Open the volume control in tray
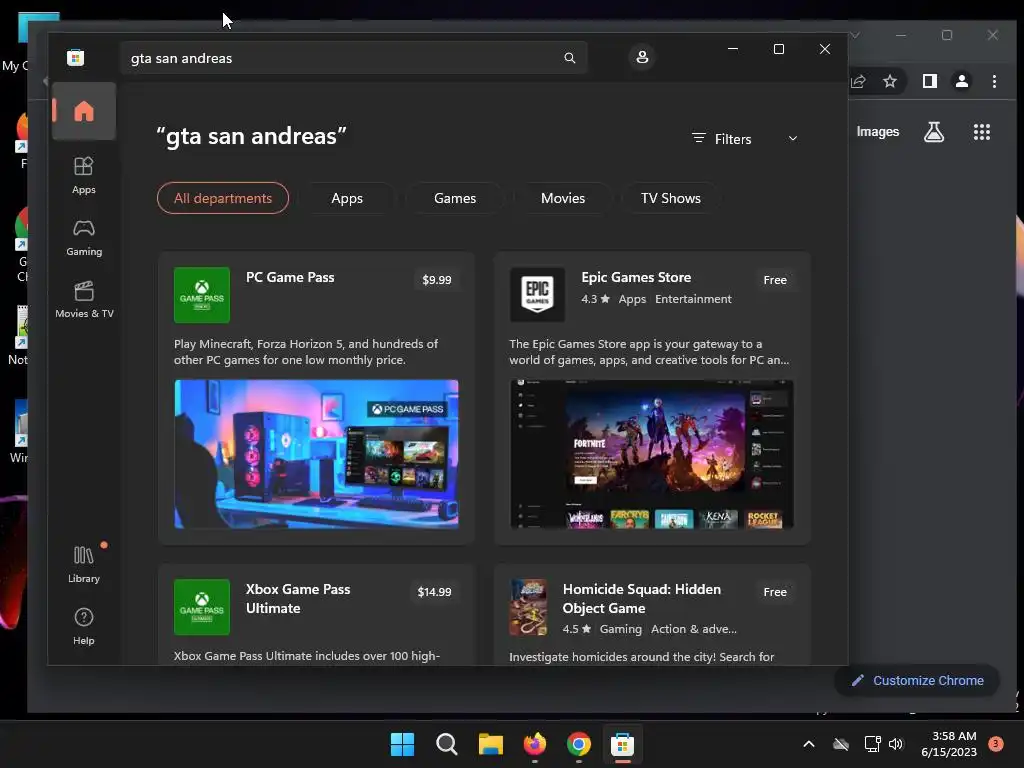 (896, 744)
